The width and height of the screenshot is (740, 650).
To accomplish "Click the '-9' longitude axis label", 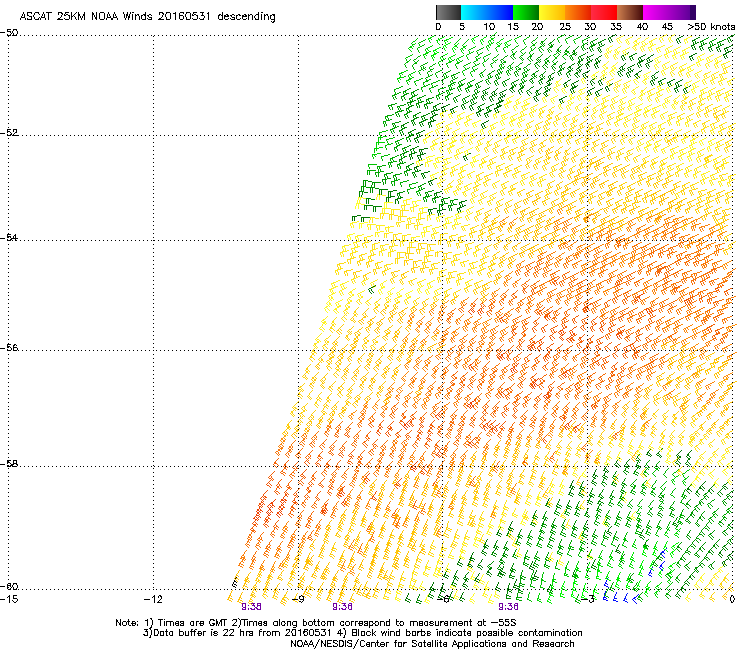I will pos(298,599).
